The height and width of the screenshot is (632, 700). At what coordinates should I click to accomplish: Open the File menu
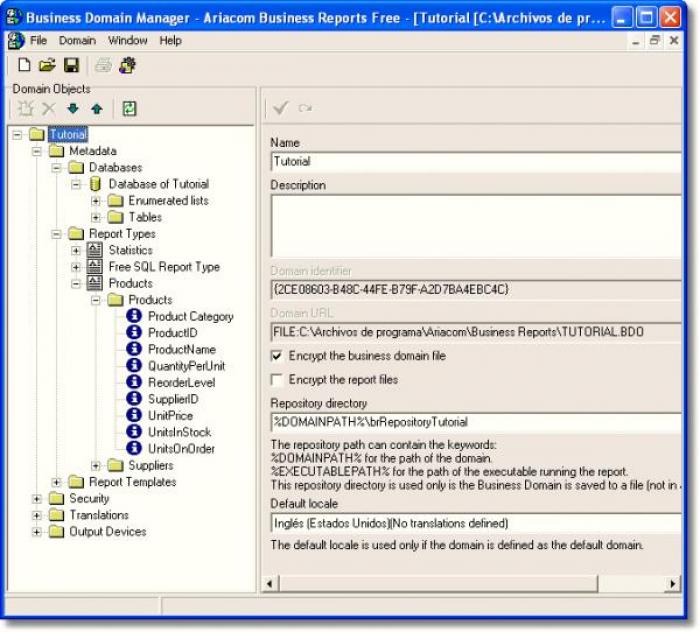click(38, 41)
